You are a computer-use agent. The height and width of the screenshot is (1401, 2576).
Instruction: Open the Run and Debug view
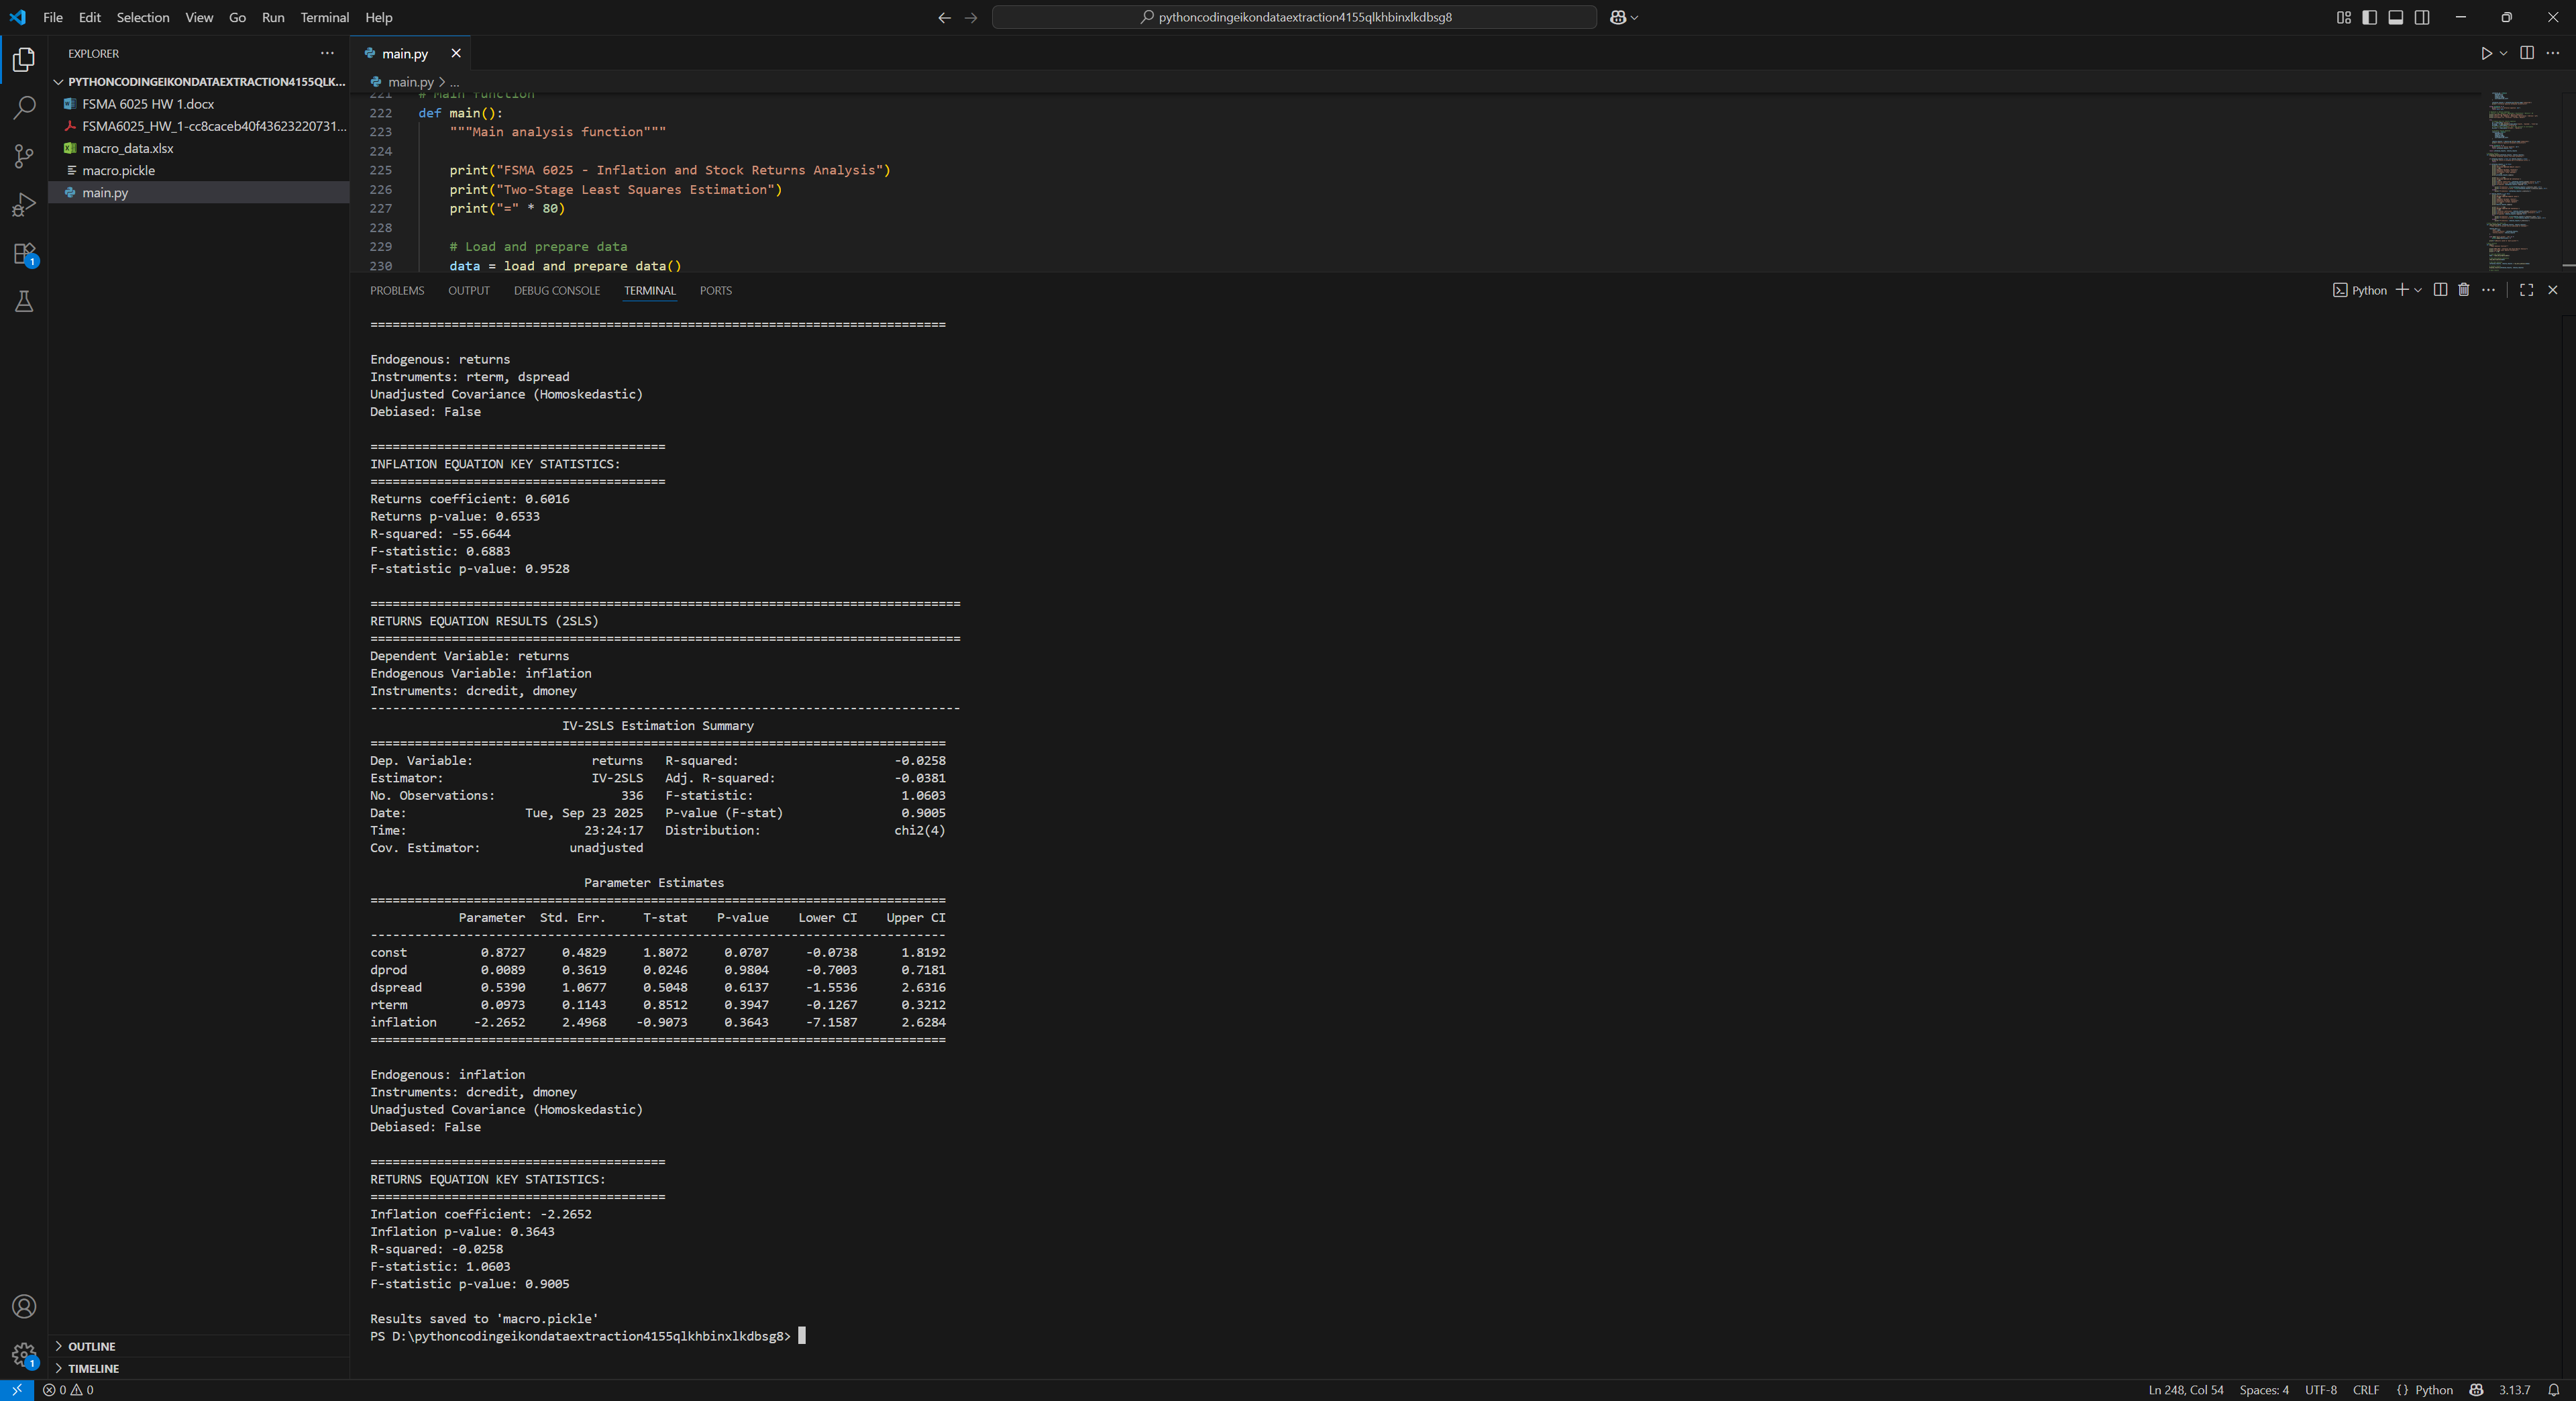[24, 204]
